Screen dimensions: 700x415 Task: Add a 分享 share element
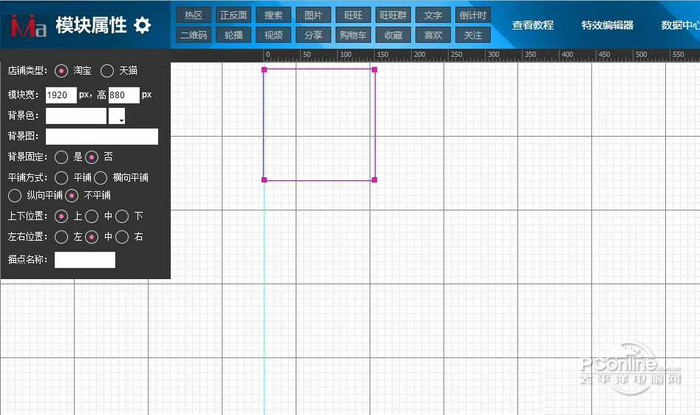tap(313, 35)
